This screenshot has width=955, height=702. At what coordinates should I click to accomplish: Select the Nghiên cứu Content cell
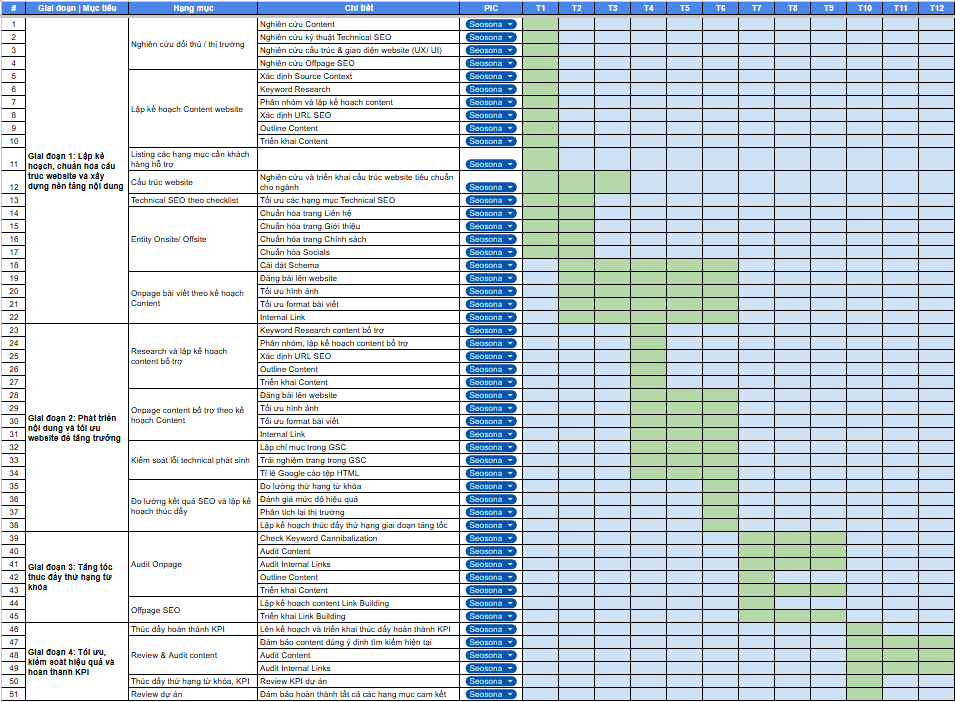(359, 24)
